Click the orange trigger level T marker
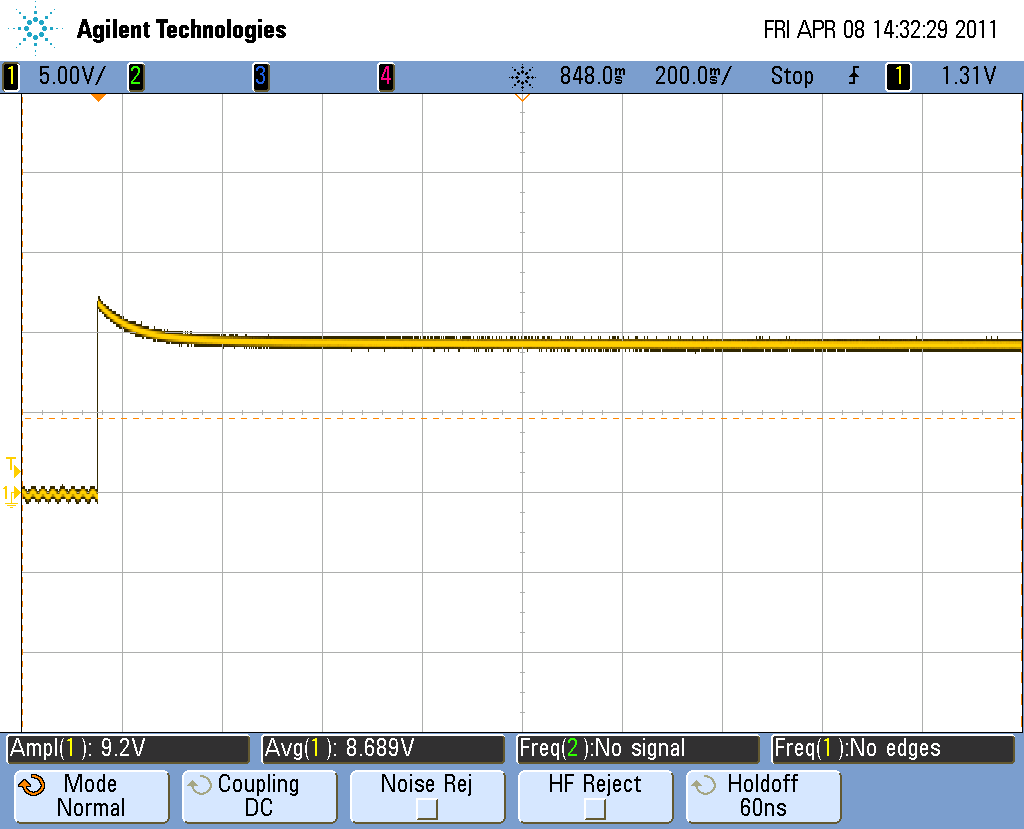 pos(12,465)
